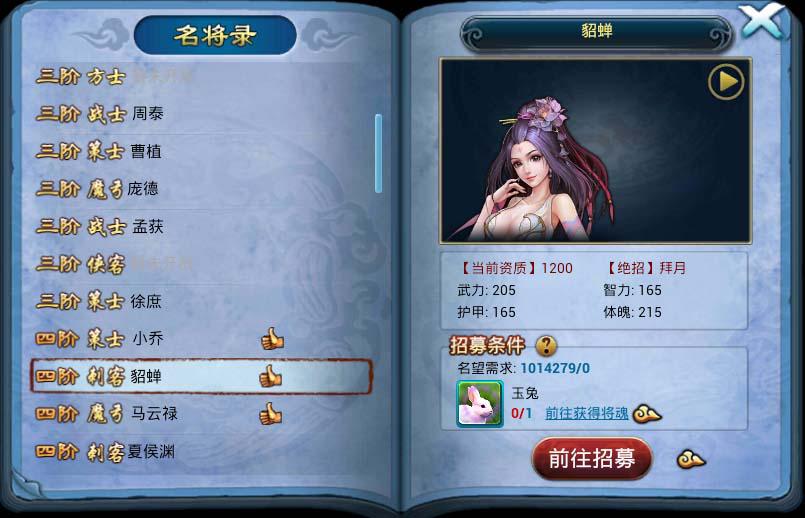Play the 貂蝉 skill preview video
The image size is (805, 518).
pyautogui.click(x=726, y=82)
